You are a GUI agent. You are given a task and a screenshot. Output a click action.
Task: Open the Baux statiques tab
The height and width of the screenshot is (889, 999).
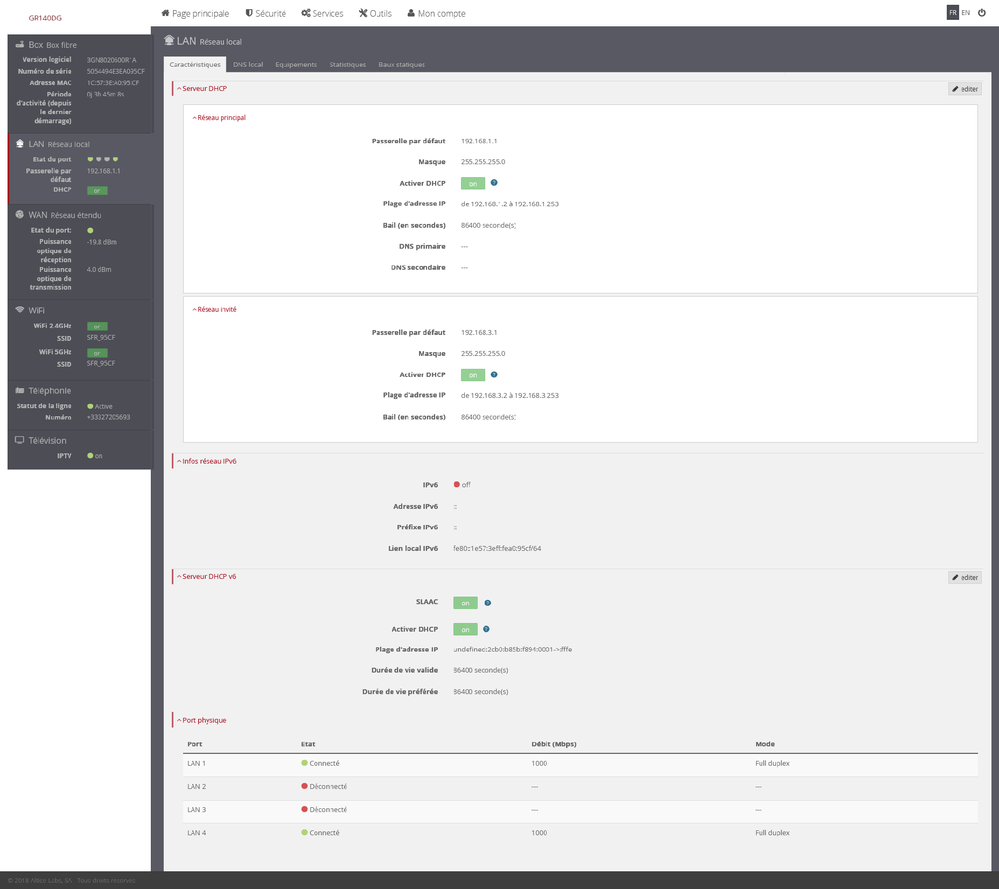click(401, 64)
